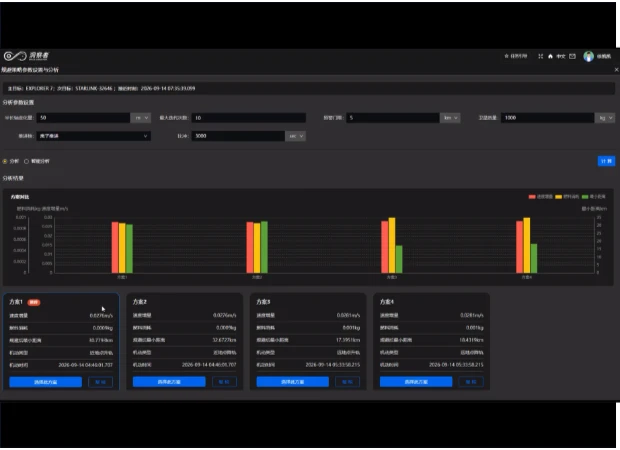This screenshot has height=450, width=620.
Task: Select the 分析 radio button
Action: [5, 161]
